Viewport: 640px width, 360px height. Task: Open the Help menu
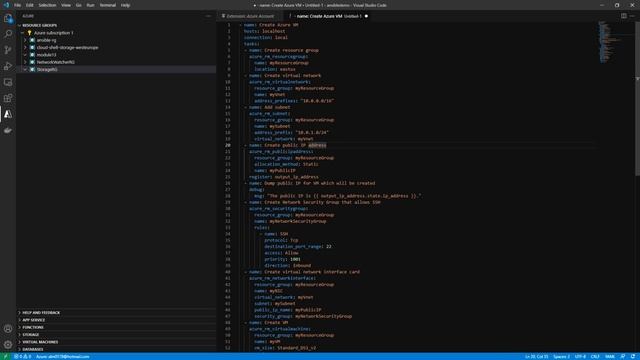click(x=125, y=5)
